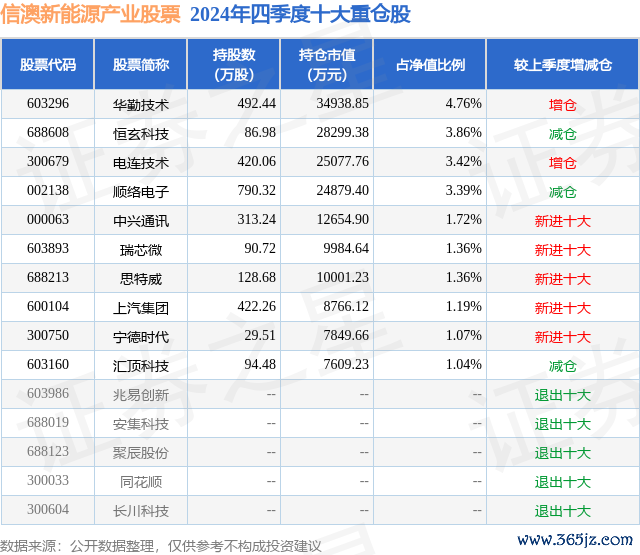
Task: Select stock name 宁德时代
Action: [141, 337]
